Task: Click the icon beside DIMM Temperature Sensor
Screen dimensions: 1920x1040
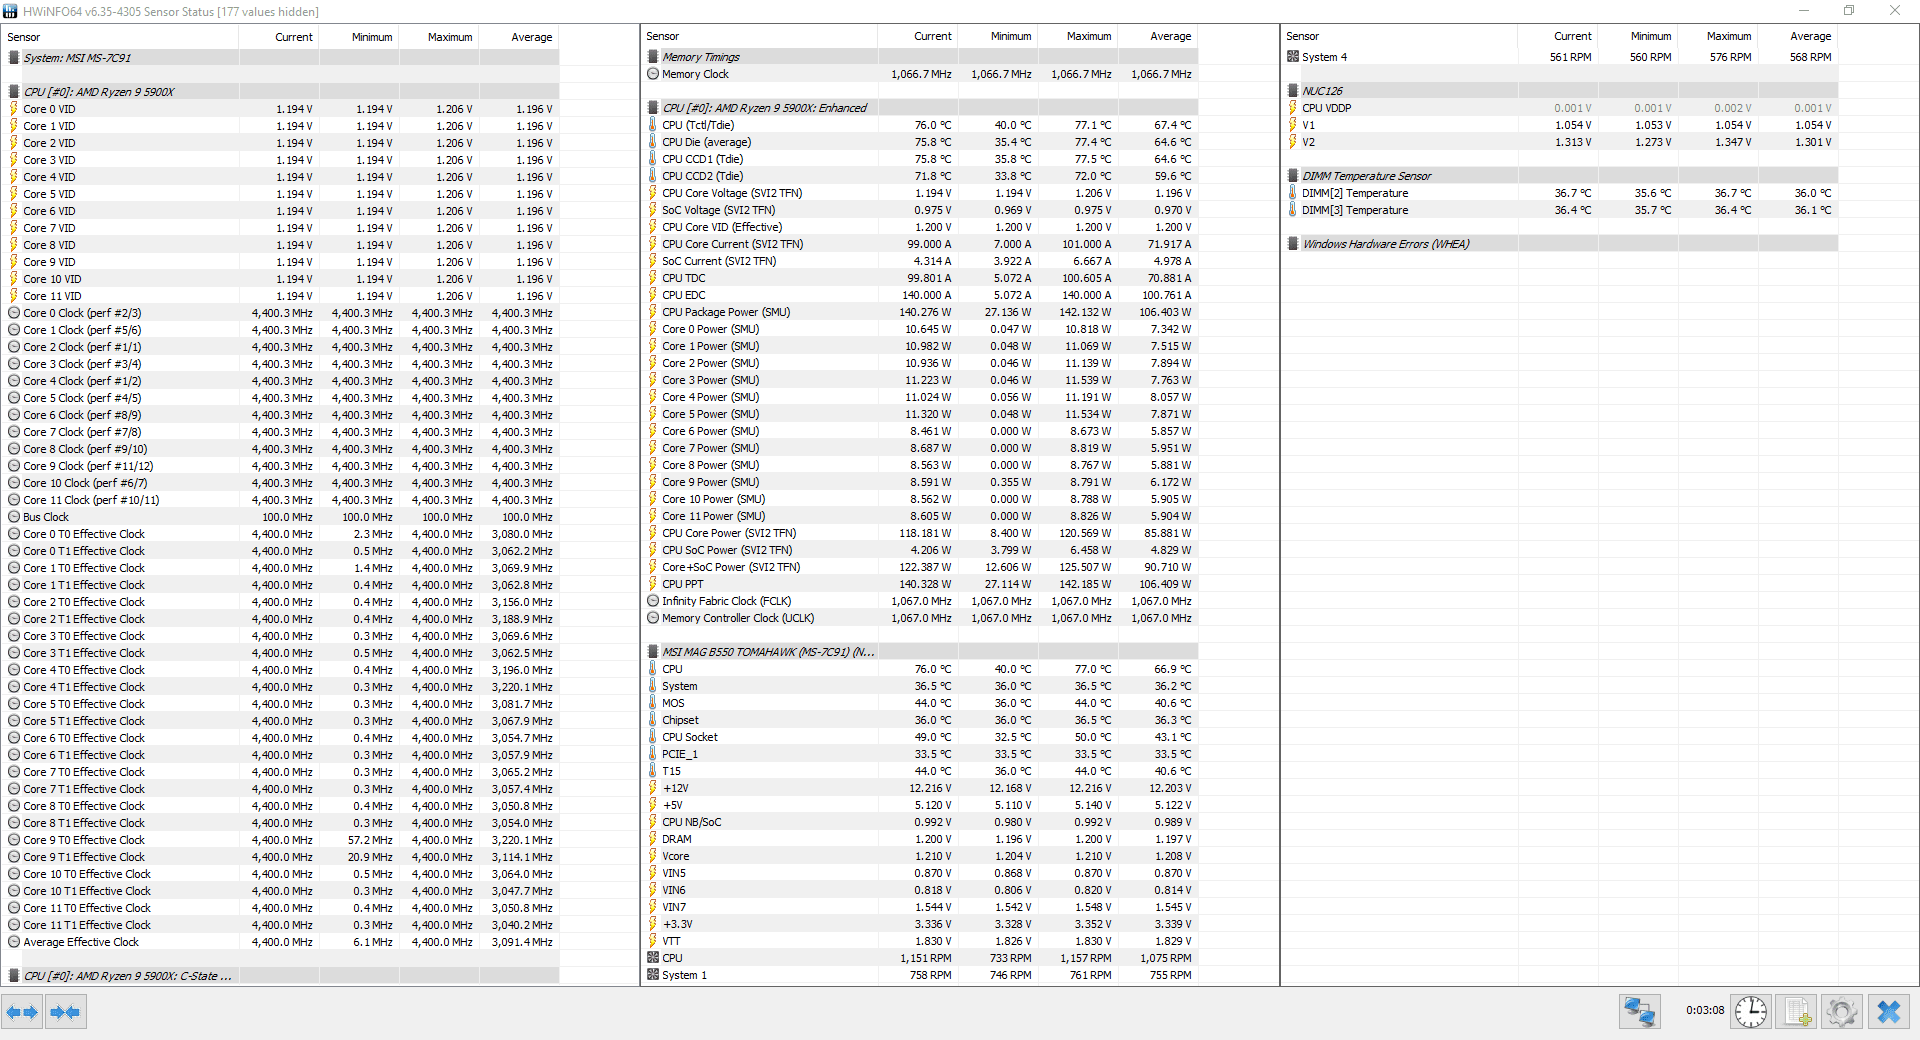Action: [x=1293, y=176]
